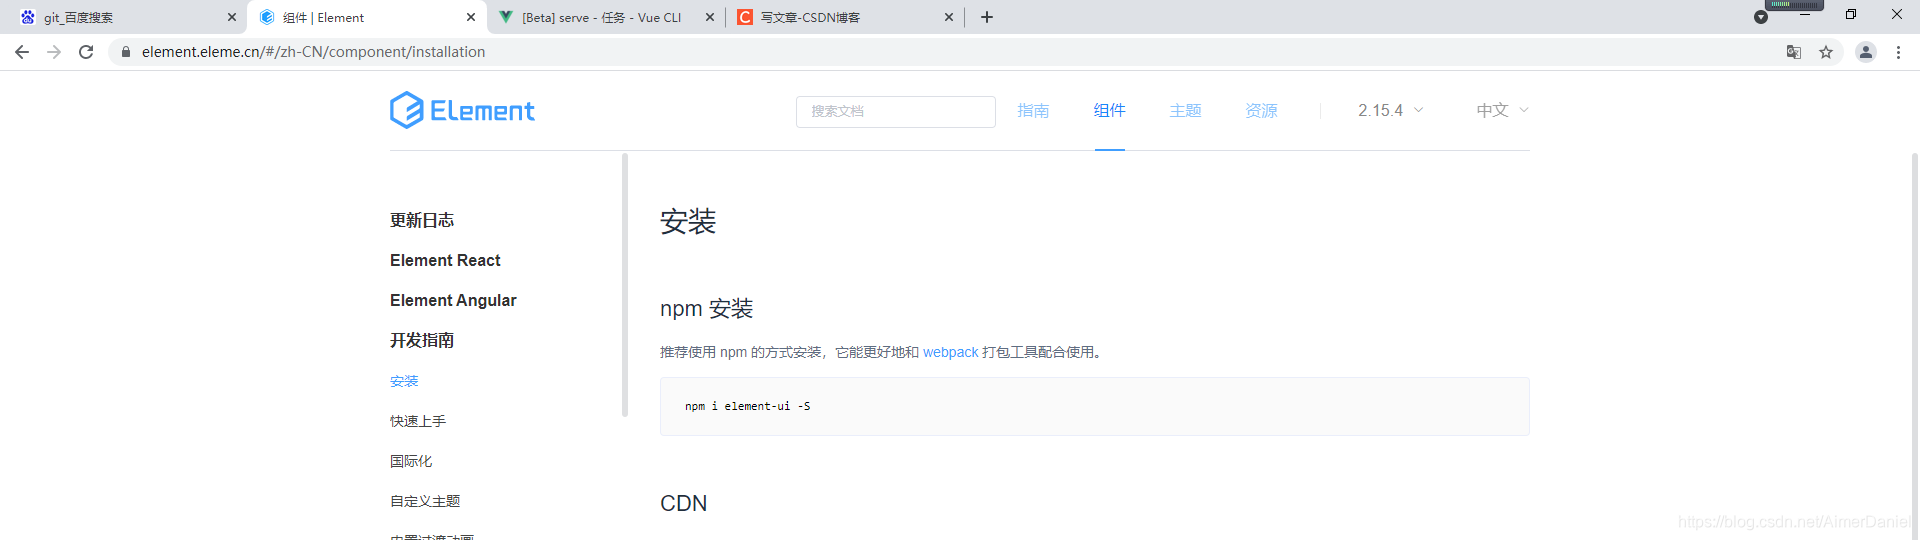Viewport: 1920px width, 540px height.
Task: Open the 指南 navigation item
Action: 1033,111
